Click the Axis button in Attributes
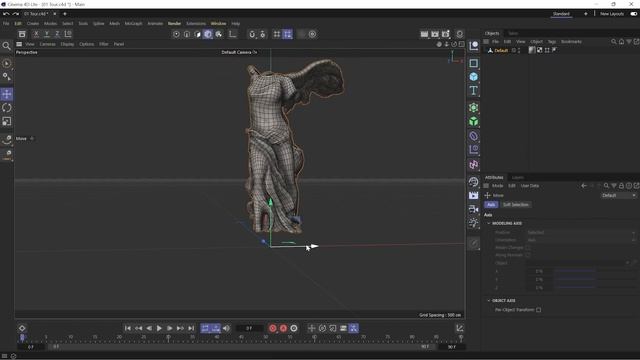 click(491, 204)
